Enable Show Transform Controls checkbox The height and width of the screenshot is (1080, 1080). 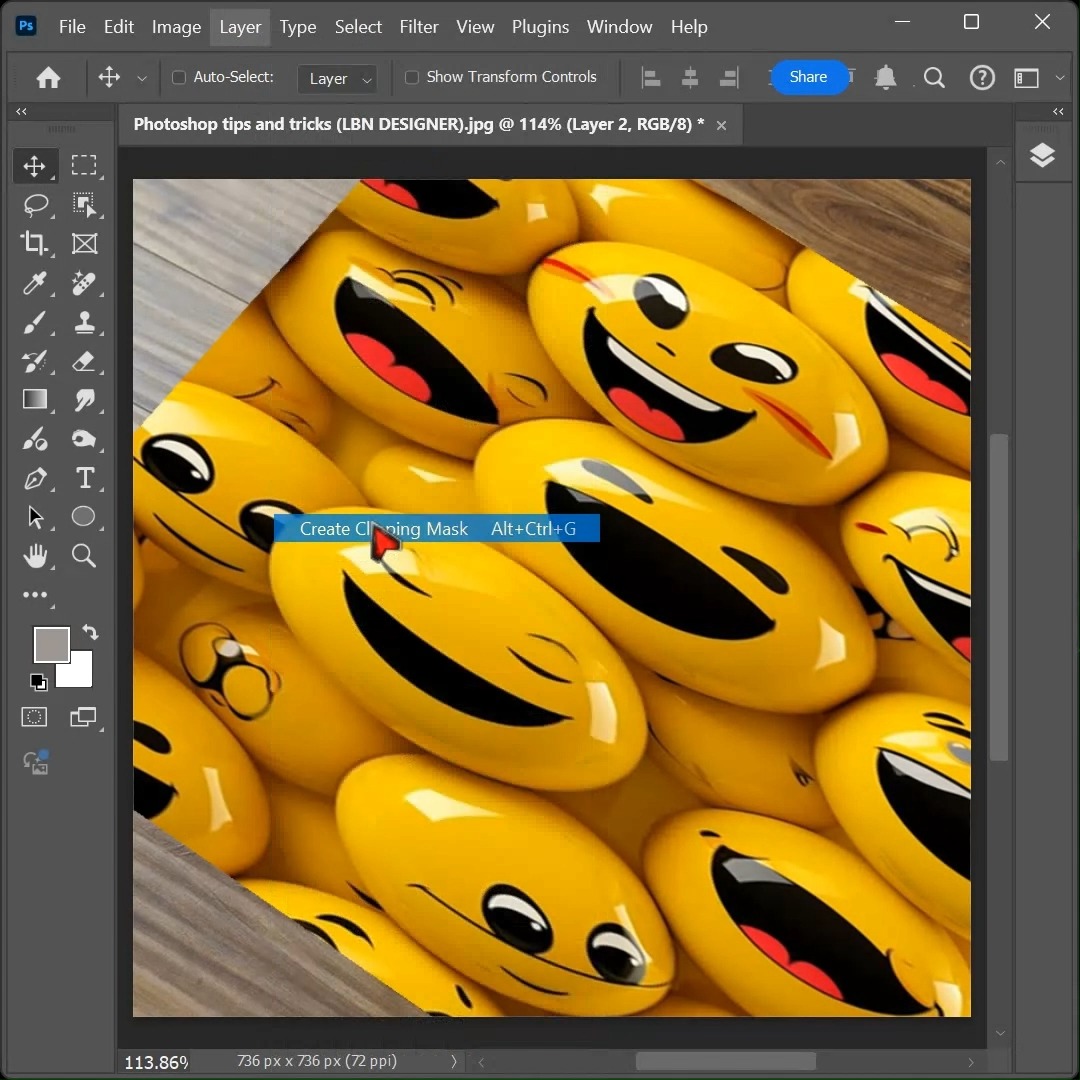tap(412, 77)
